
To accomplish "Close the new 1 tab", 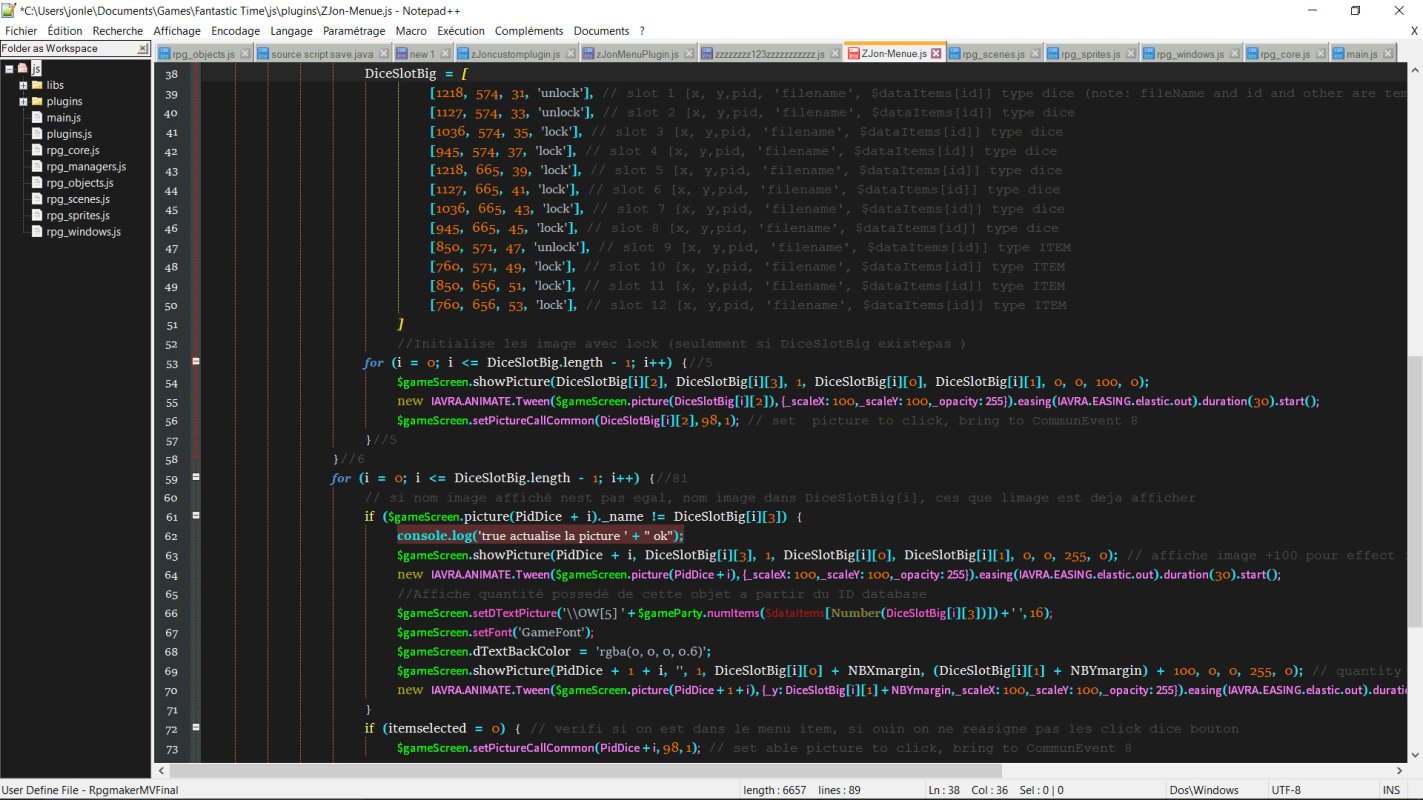I will (x=446, y=54).
